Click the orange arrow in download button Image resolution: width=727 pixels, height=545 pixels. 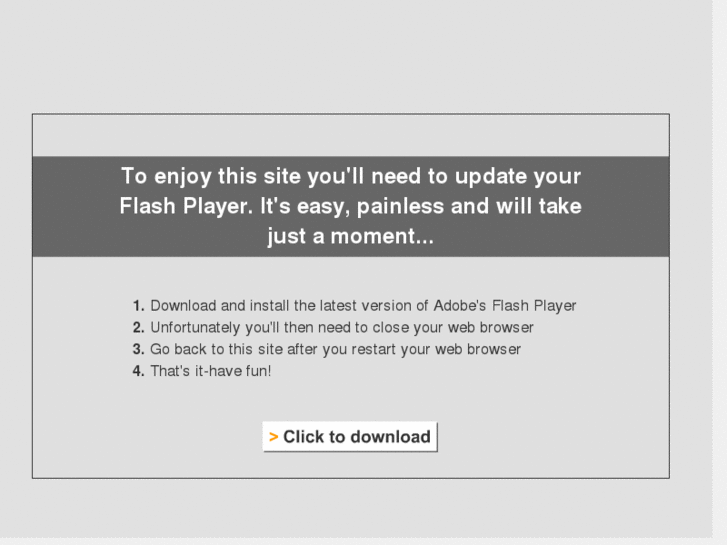click(x=274, y=437)
